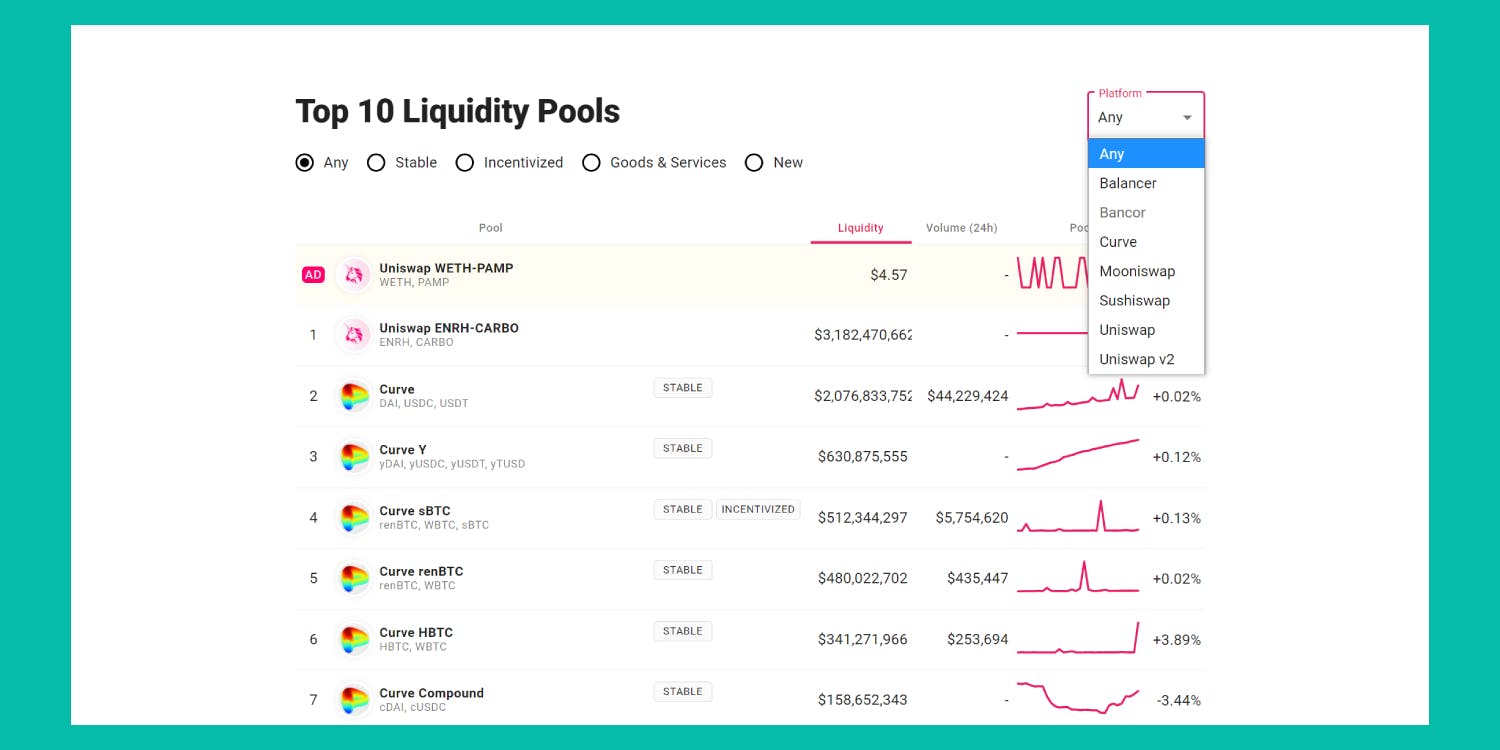Click STABLE tag on Curve HBTC row

[683, 631]
